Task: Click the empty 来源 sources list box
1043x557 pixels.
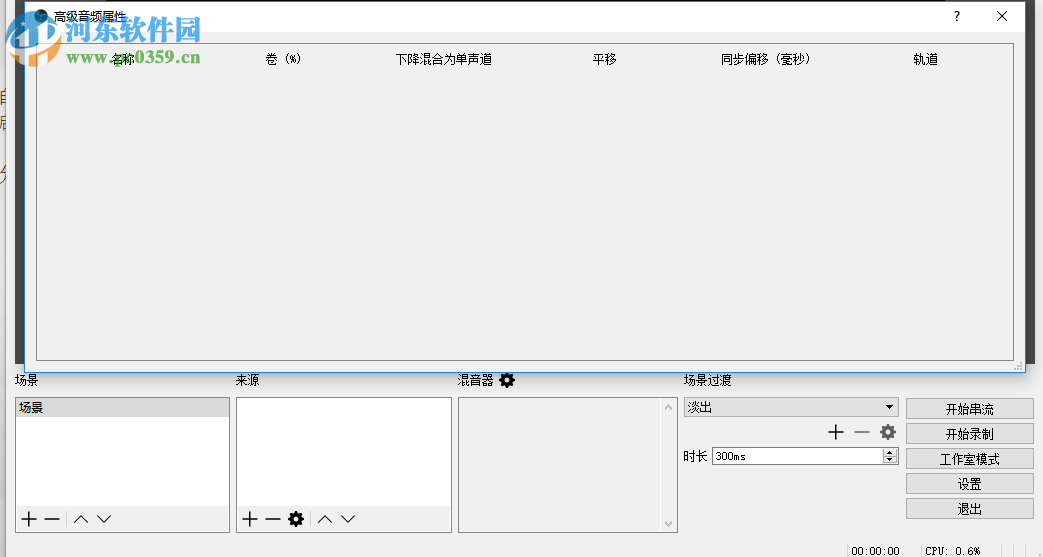Action: tap(344, 452)
